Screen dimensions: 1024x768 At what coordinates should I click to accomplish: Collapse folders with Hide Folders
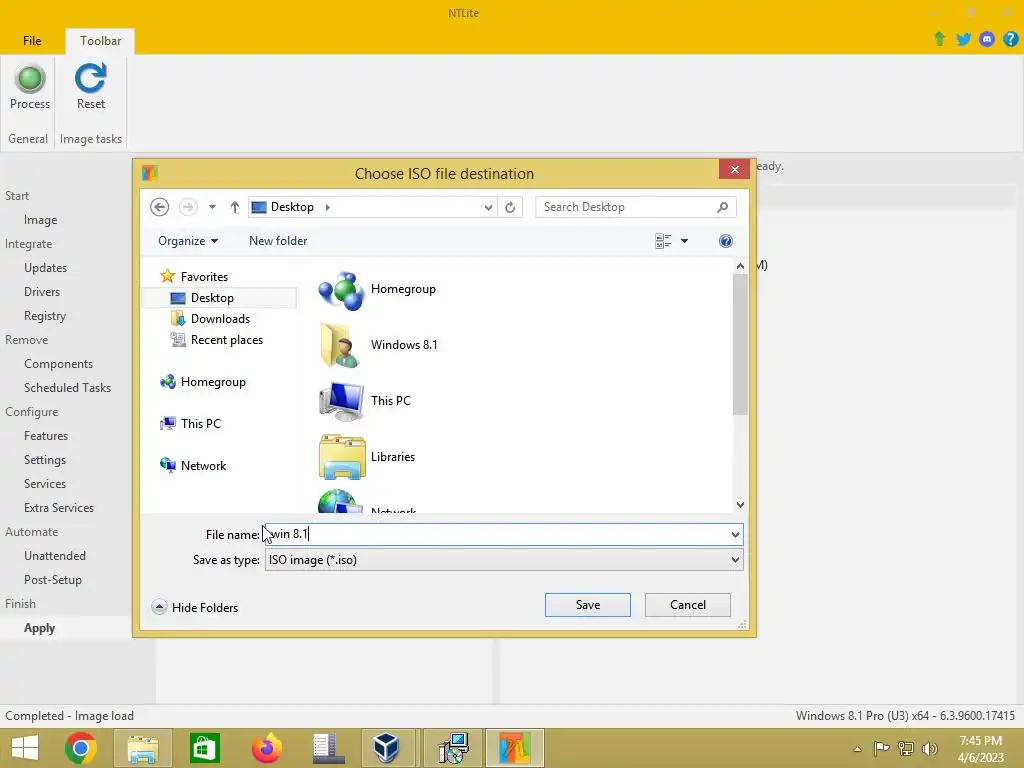point(195,607)
